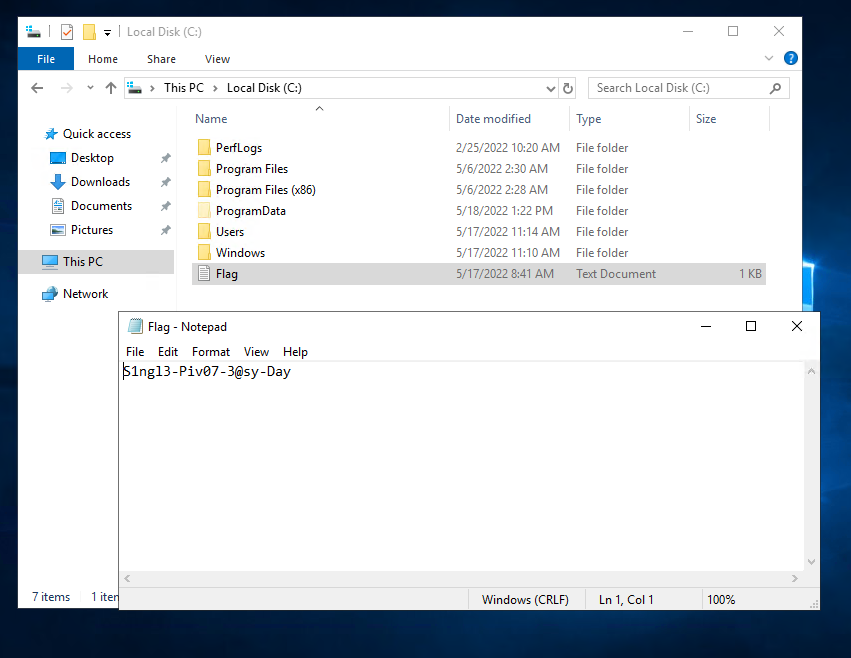
Task: Click the pin icon next to Pictures
Action: click(x=166, y=230)
